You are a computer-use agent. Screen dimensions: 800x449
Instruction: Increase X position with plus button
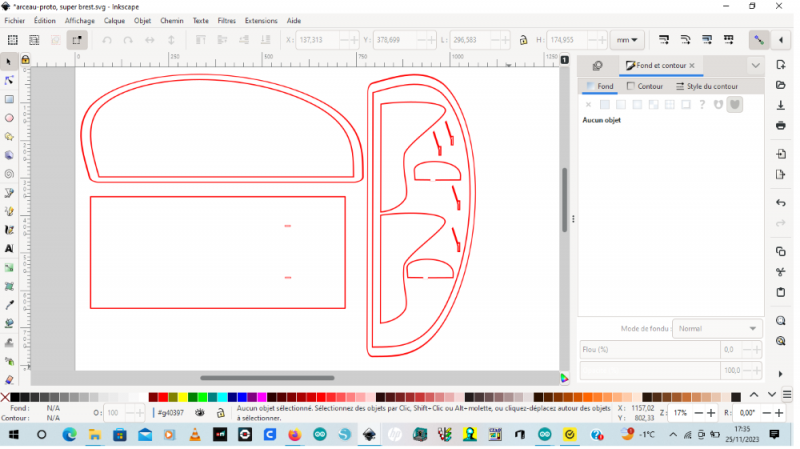[x=354, y=40]
